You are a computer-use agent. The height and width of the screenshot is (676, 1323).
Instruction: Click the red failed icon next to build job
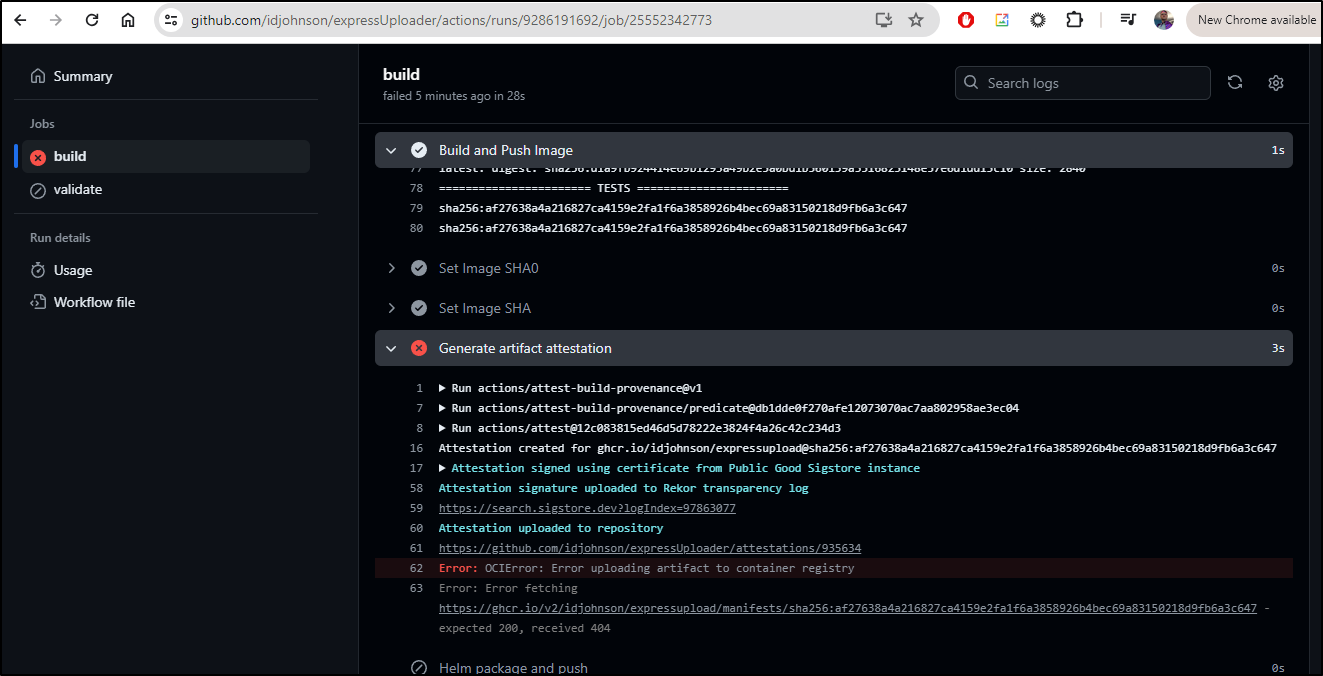coord(38,157)
